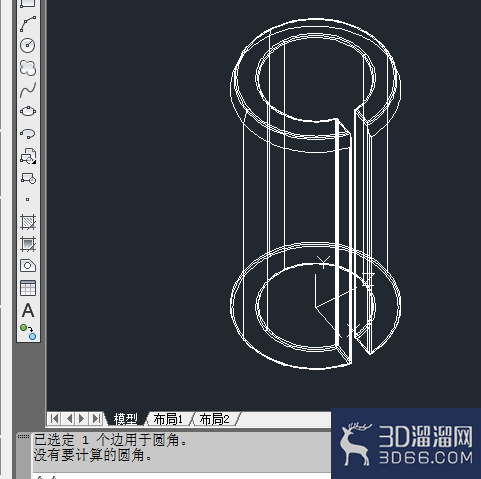481x479 pixels.
Task: Grab the command window grip handle
Action: tap(23, 436)
